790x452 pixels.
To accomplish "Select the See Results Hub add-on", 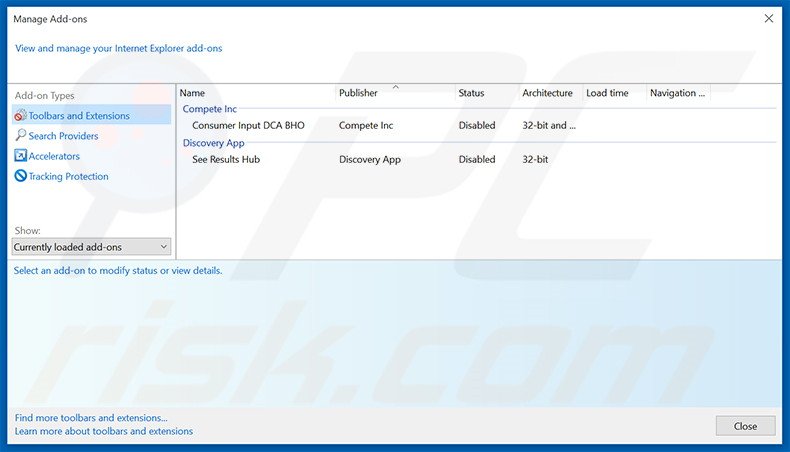I will [226, 159].
